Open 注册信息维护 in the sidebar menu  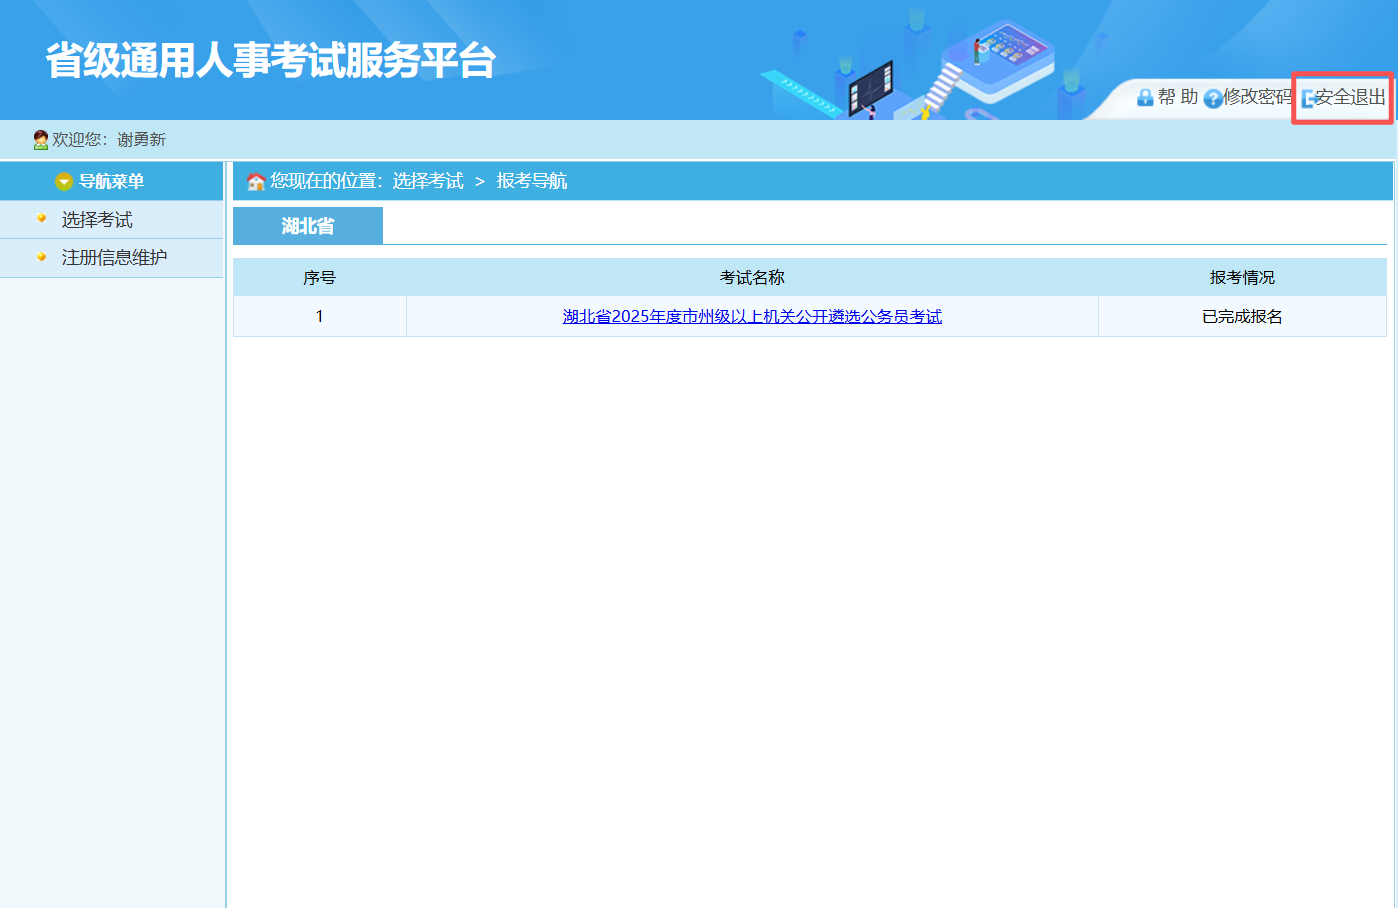[114, 258]
